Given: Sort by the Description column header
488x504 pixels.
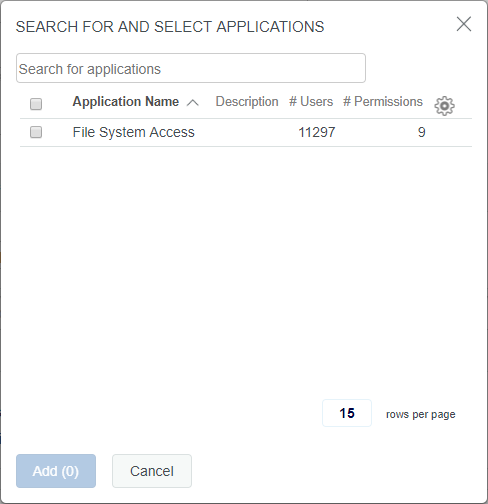Looking at the screenshot, I should pyautogui.click(x=247, y=102).
